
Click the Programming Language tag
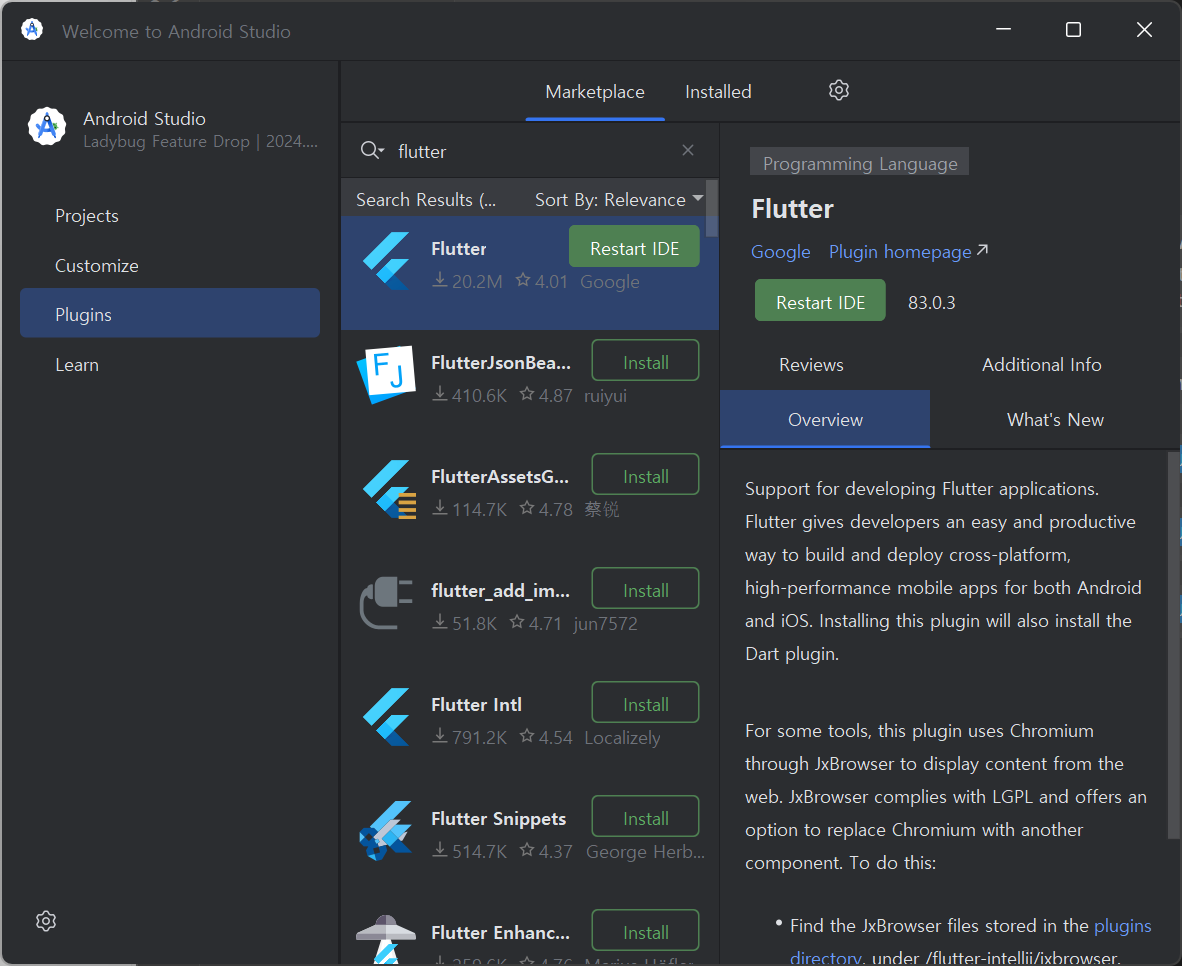[859, 163]
